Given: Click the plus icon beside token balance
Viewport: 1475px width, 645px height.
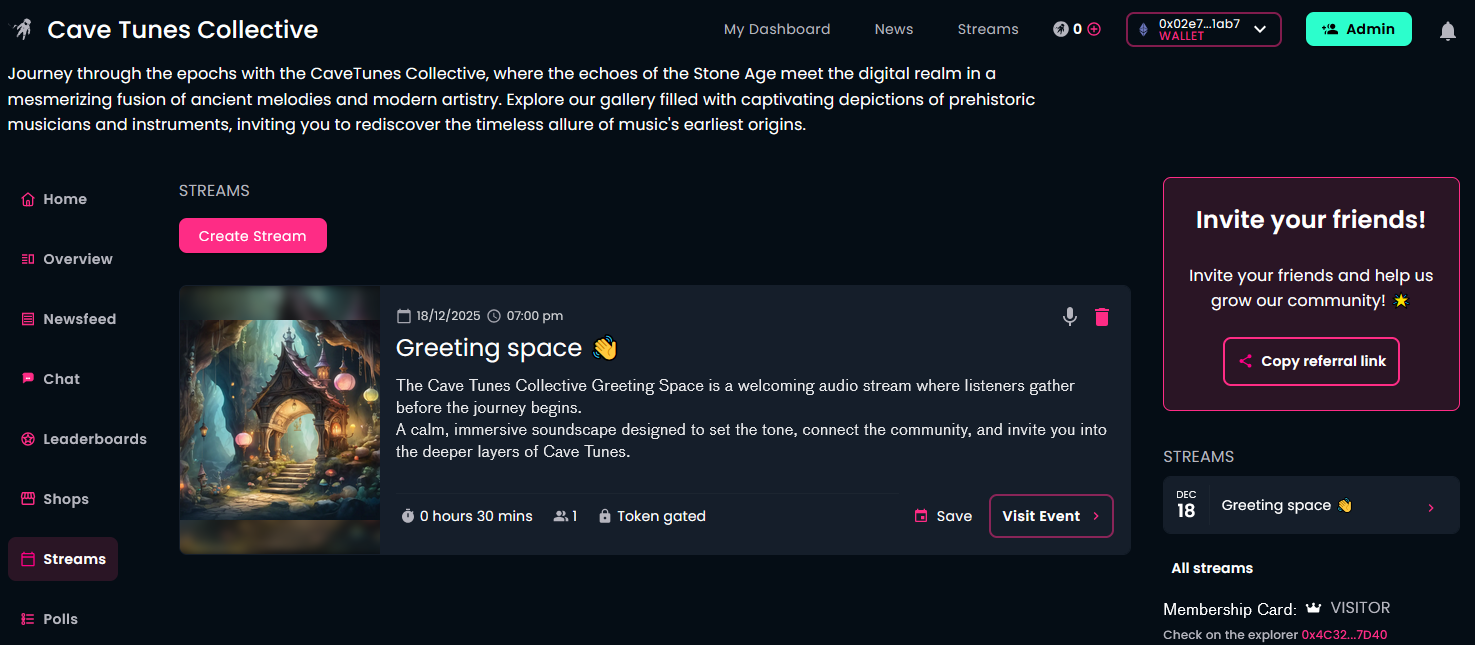Looking at the screenshot, I should click(1094, 29).
